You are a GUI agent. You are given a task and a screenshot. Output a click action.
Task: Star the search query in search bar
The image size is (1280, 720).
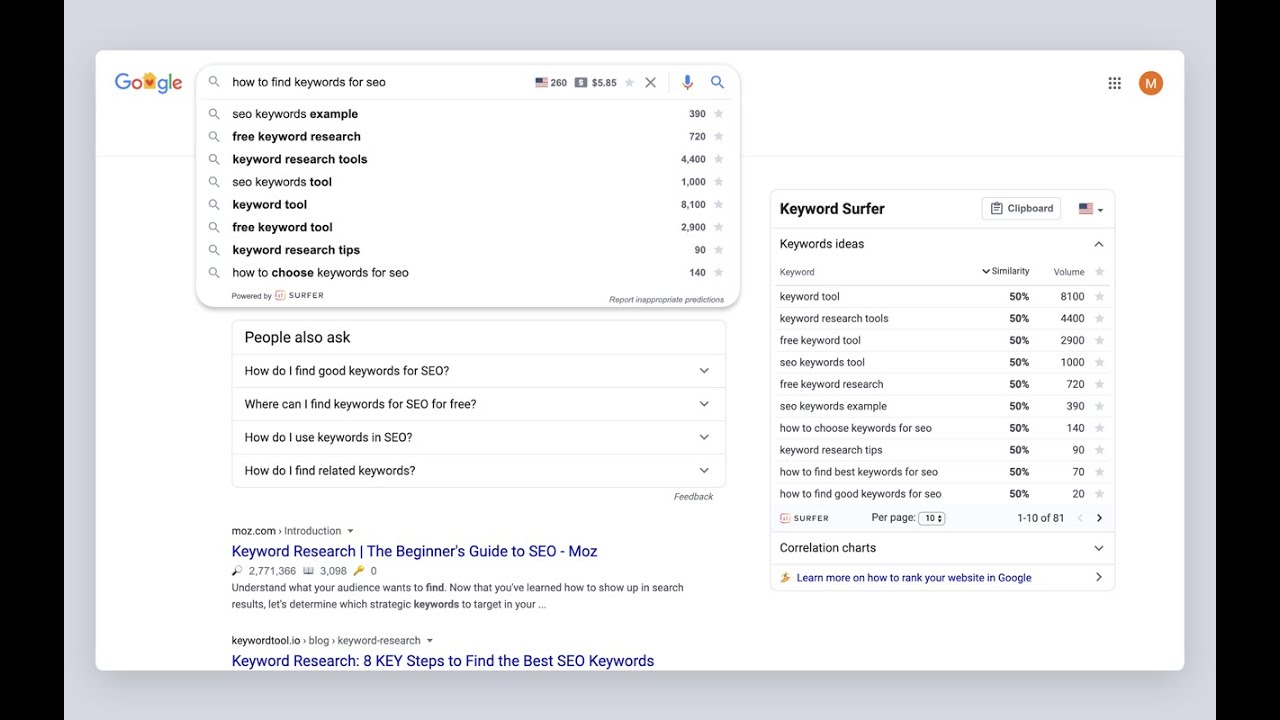click(629, 83)
